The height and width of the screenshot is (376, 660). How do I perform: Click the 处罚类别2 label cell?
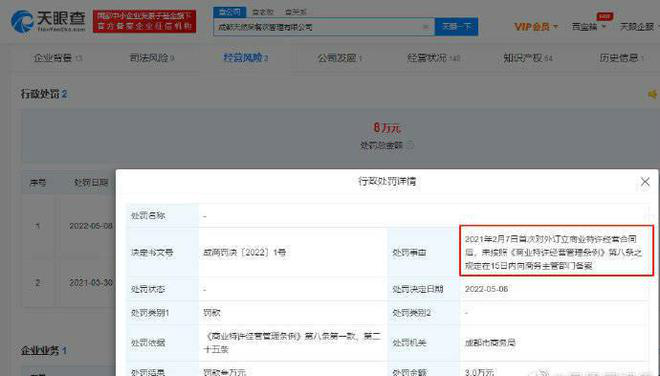424,313
